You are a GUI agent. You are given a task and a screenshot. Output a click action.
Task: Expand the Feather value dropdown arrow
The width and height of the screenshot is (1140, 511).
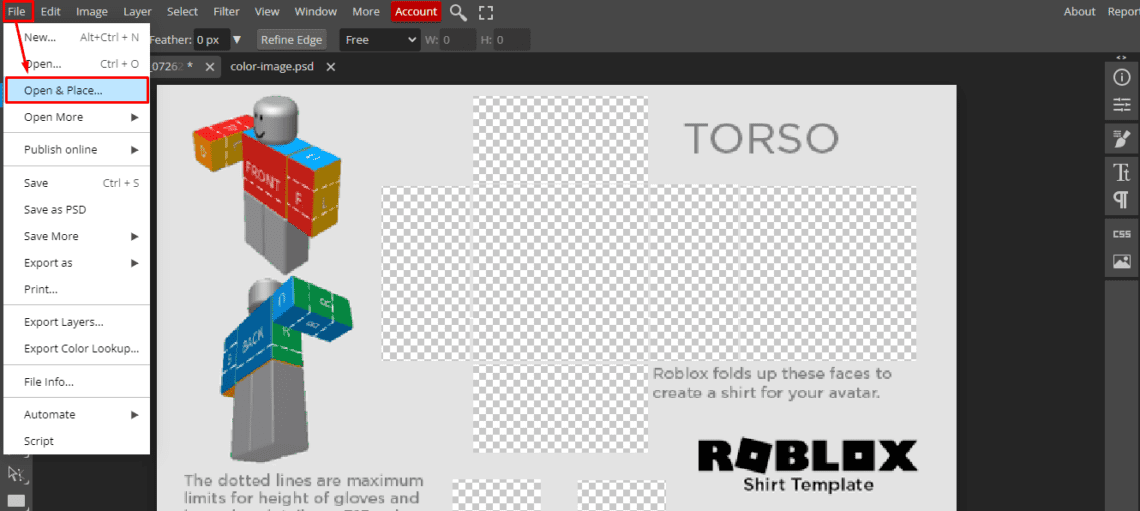237,40
